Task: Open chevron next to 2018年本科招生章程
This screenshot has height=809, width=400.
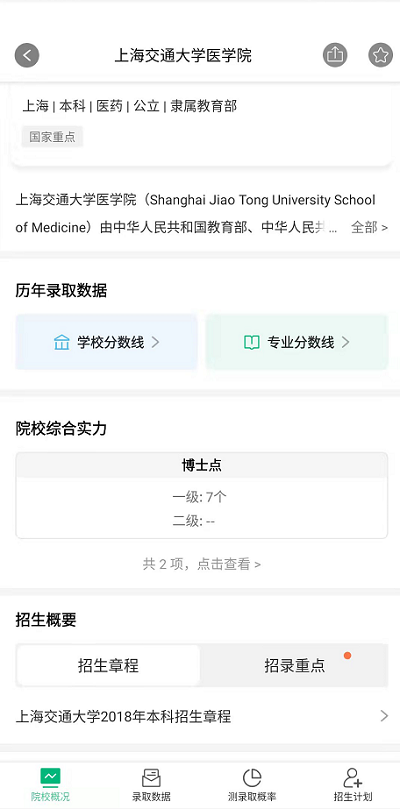Action: point(383,716)
